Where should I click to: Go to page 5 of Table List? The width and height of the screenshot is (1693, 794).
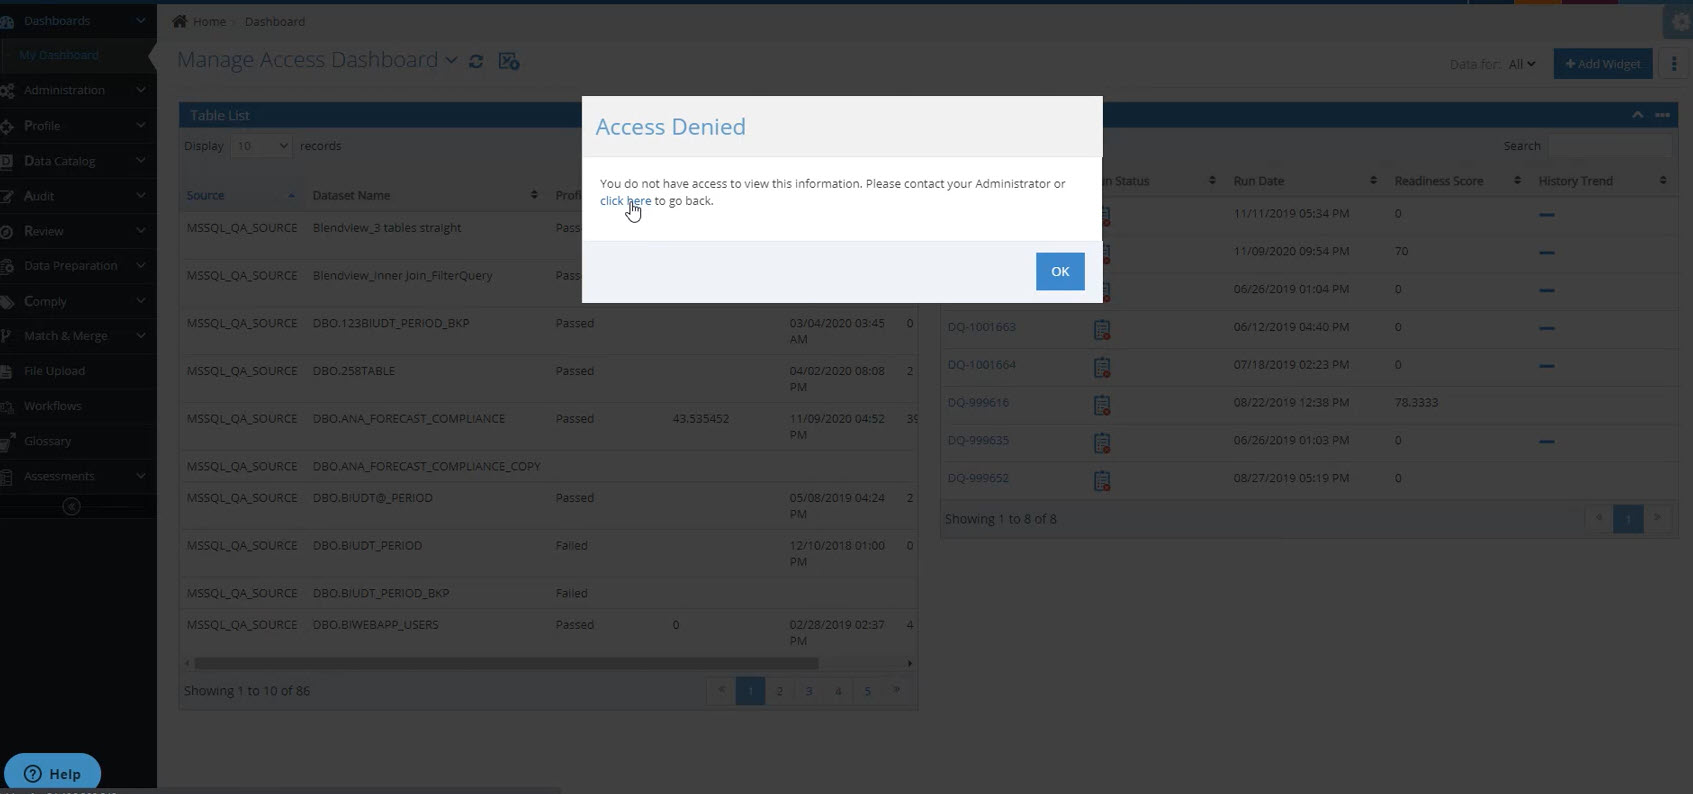click(x=868, y=691)
